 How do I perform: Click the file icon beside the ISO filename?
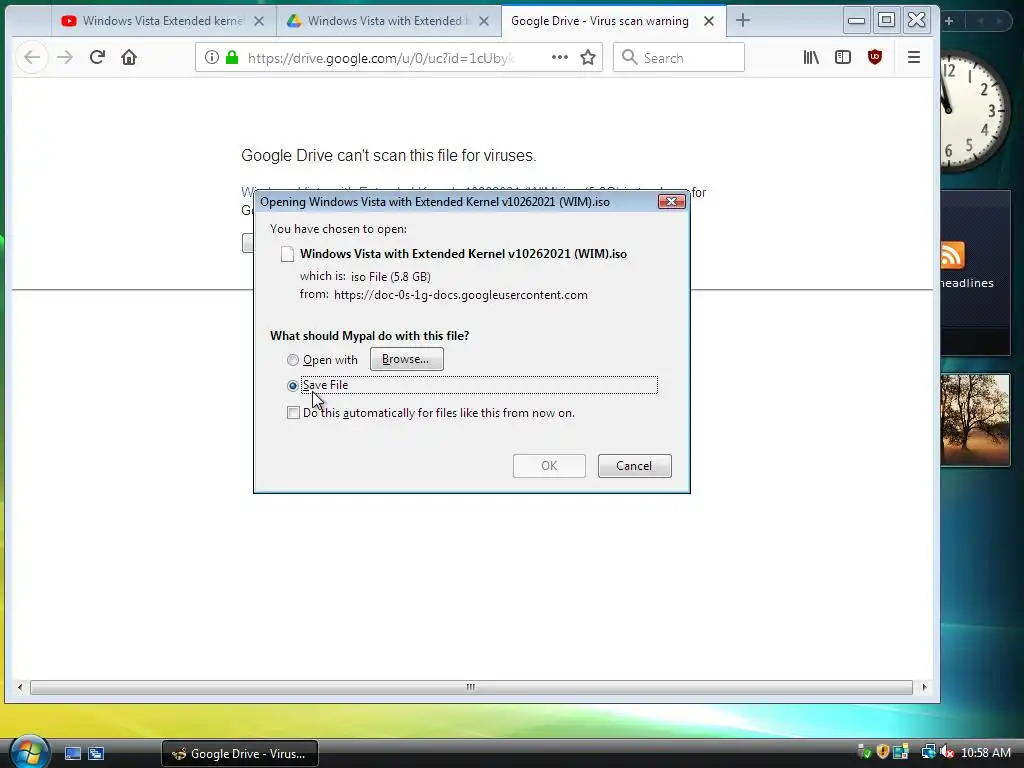[x=287, y=254]
